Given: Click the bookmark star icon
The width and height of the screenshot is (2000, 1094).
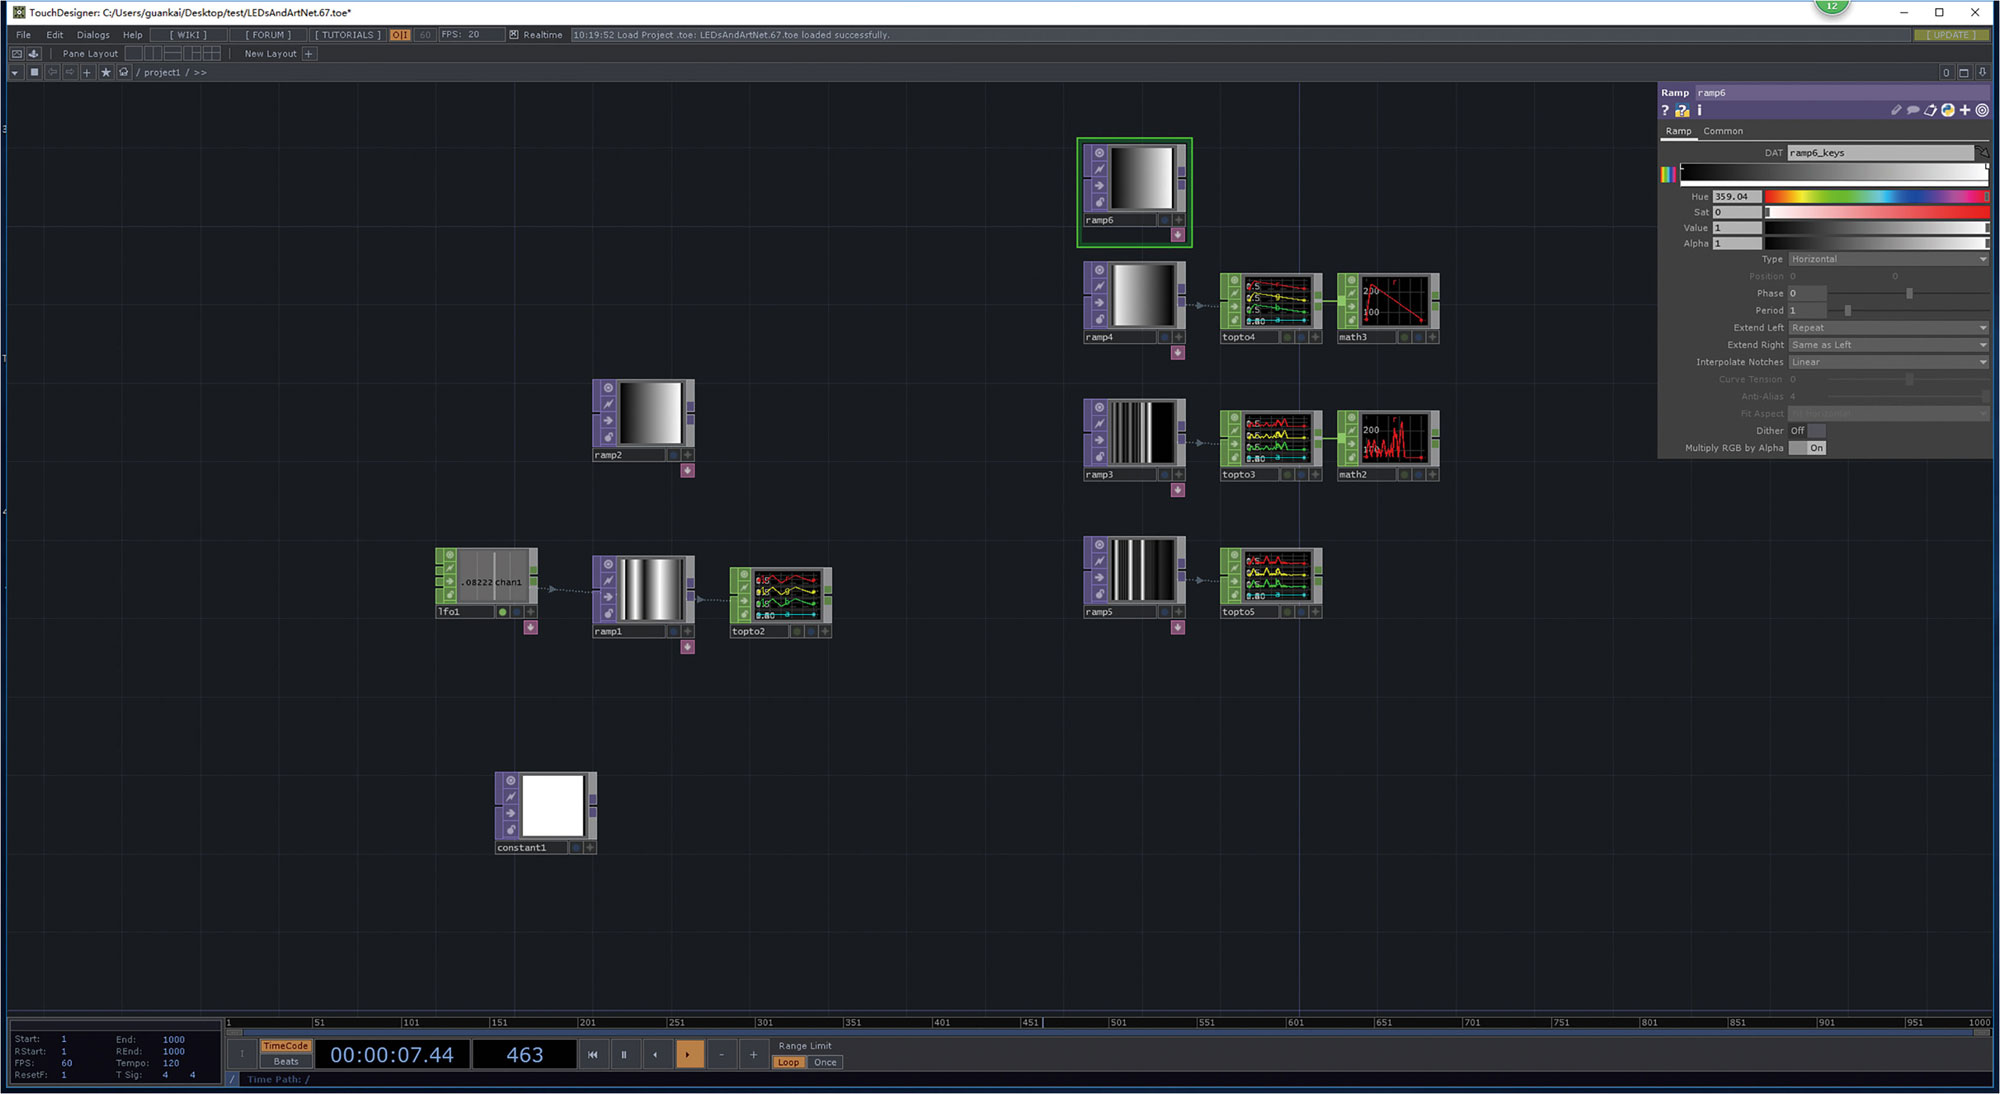Looking at the screenshot, I should 106,73.
